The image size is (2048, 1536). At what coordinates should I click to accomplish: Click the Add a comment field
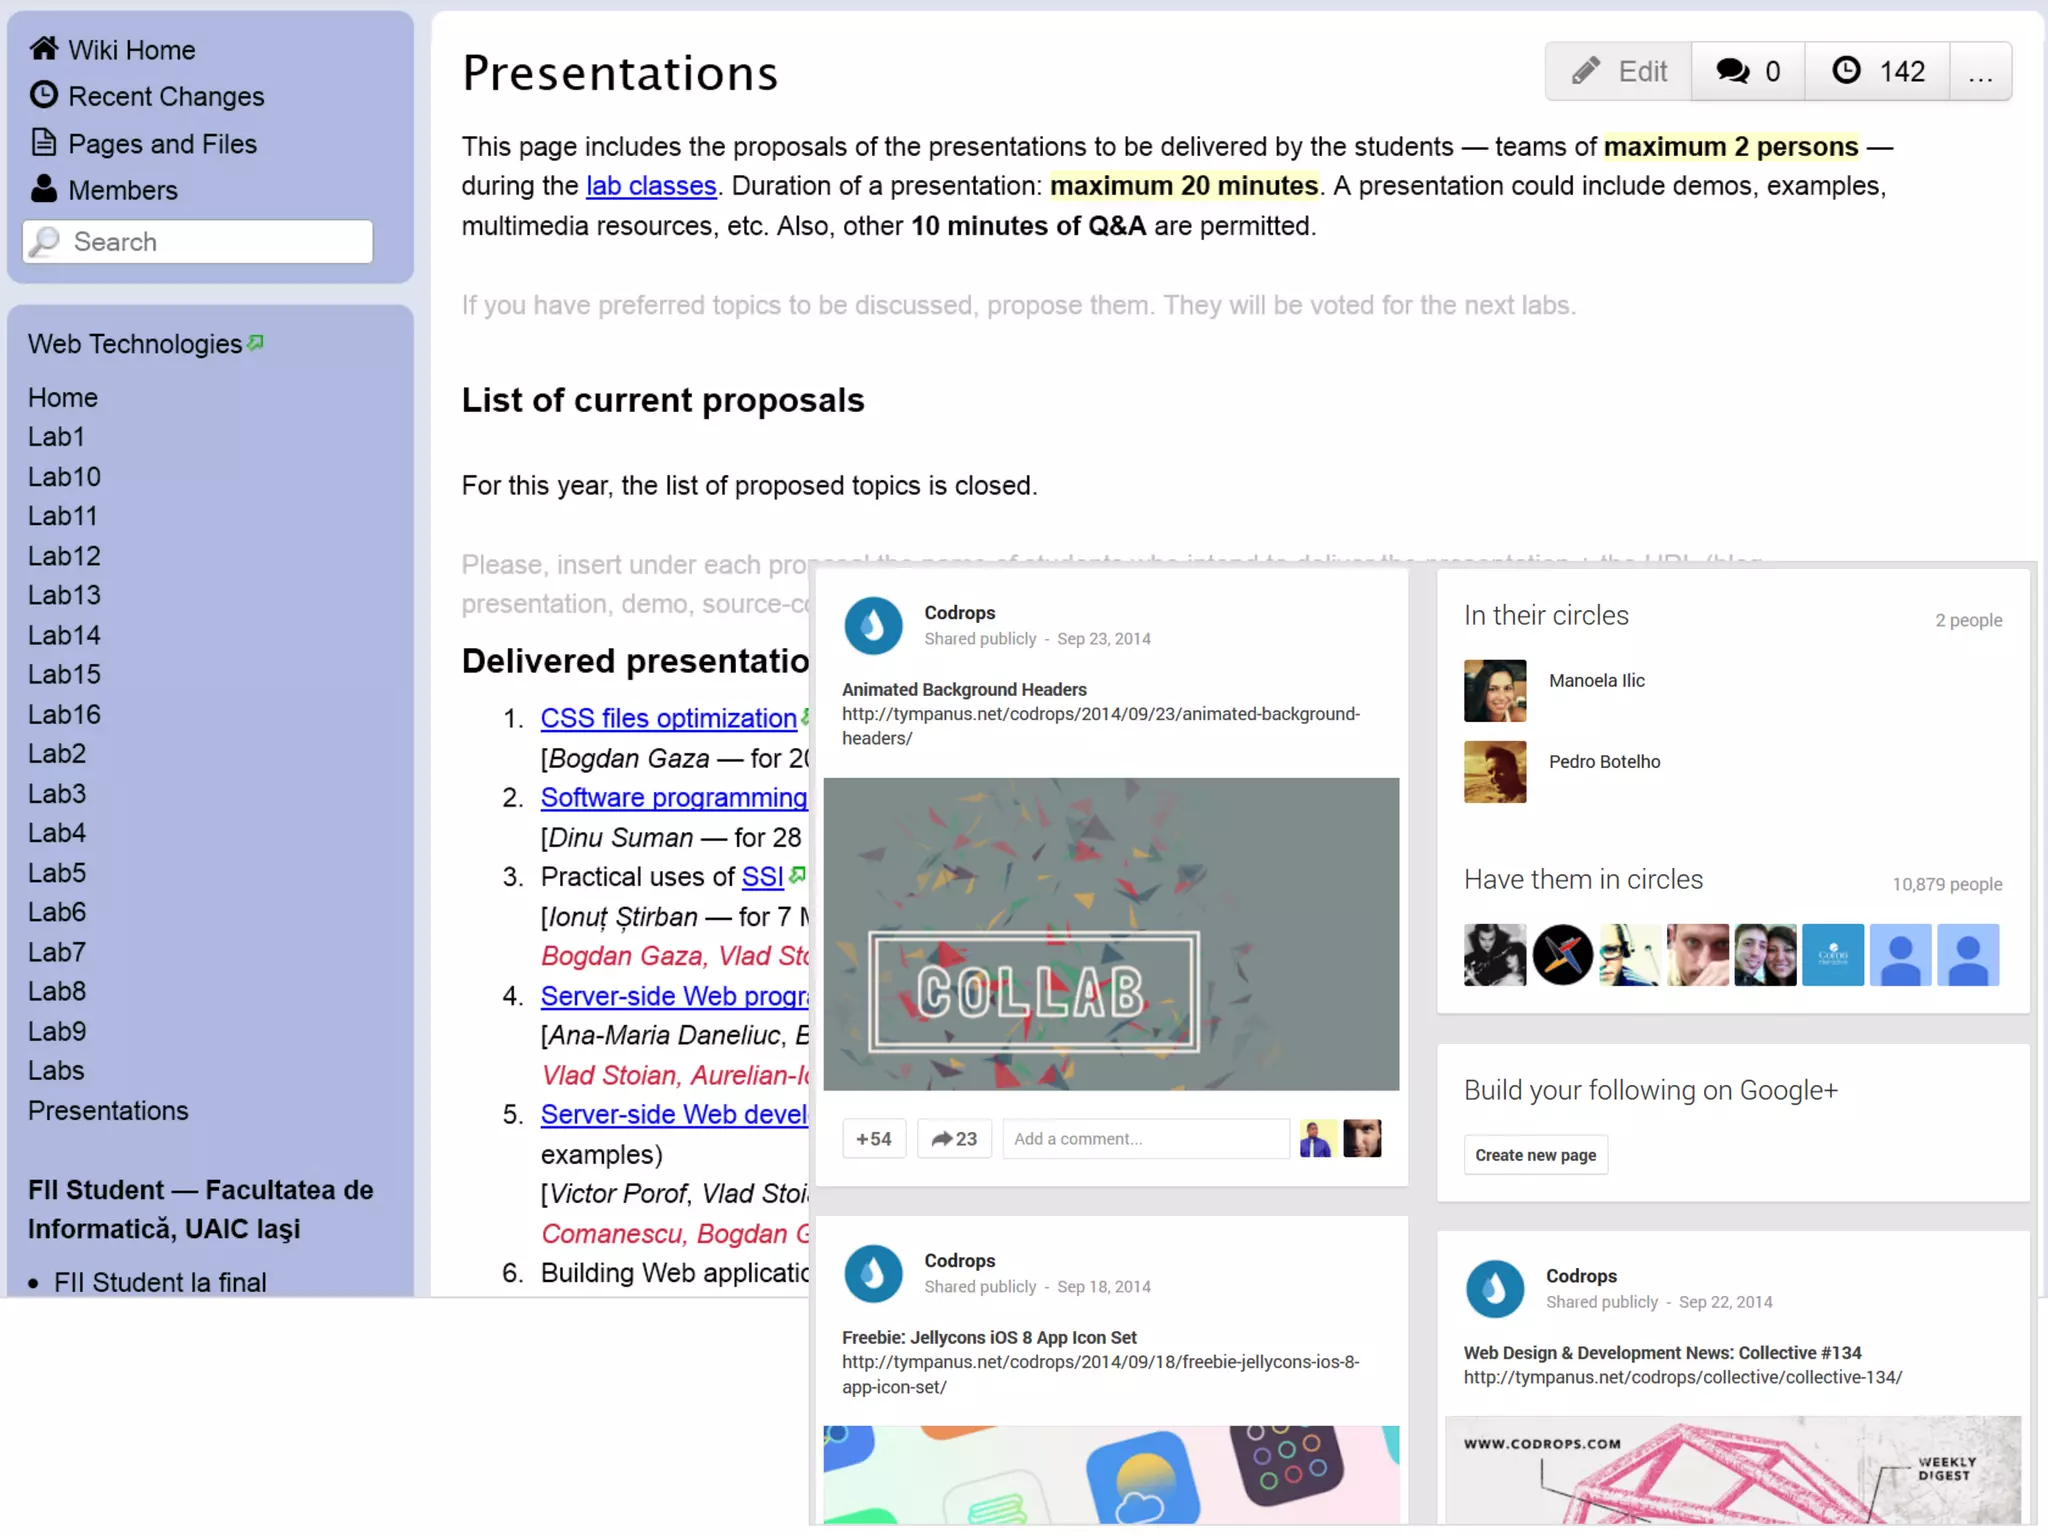click(x=1144, y=1138)
